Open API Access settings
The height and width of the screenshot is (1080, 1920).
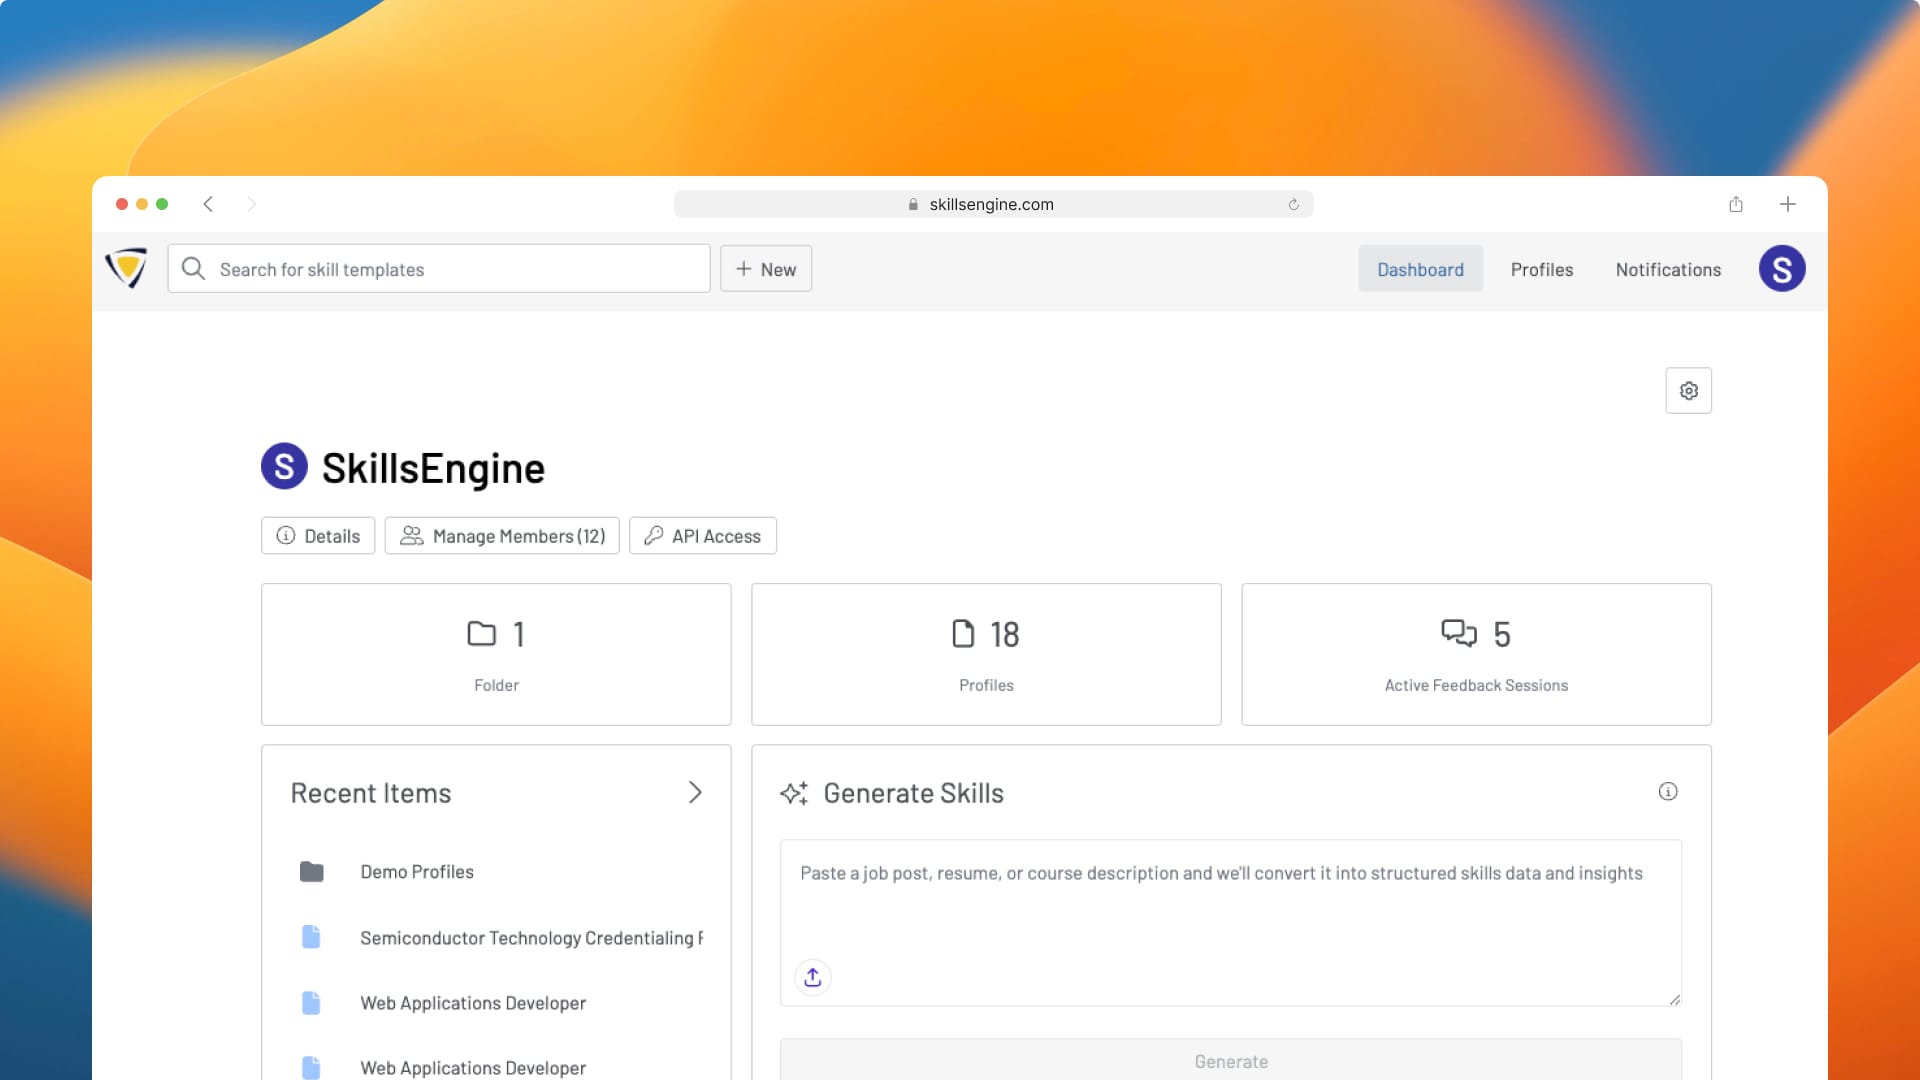click(x=703, y=536)
